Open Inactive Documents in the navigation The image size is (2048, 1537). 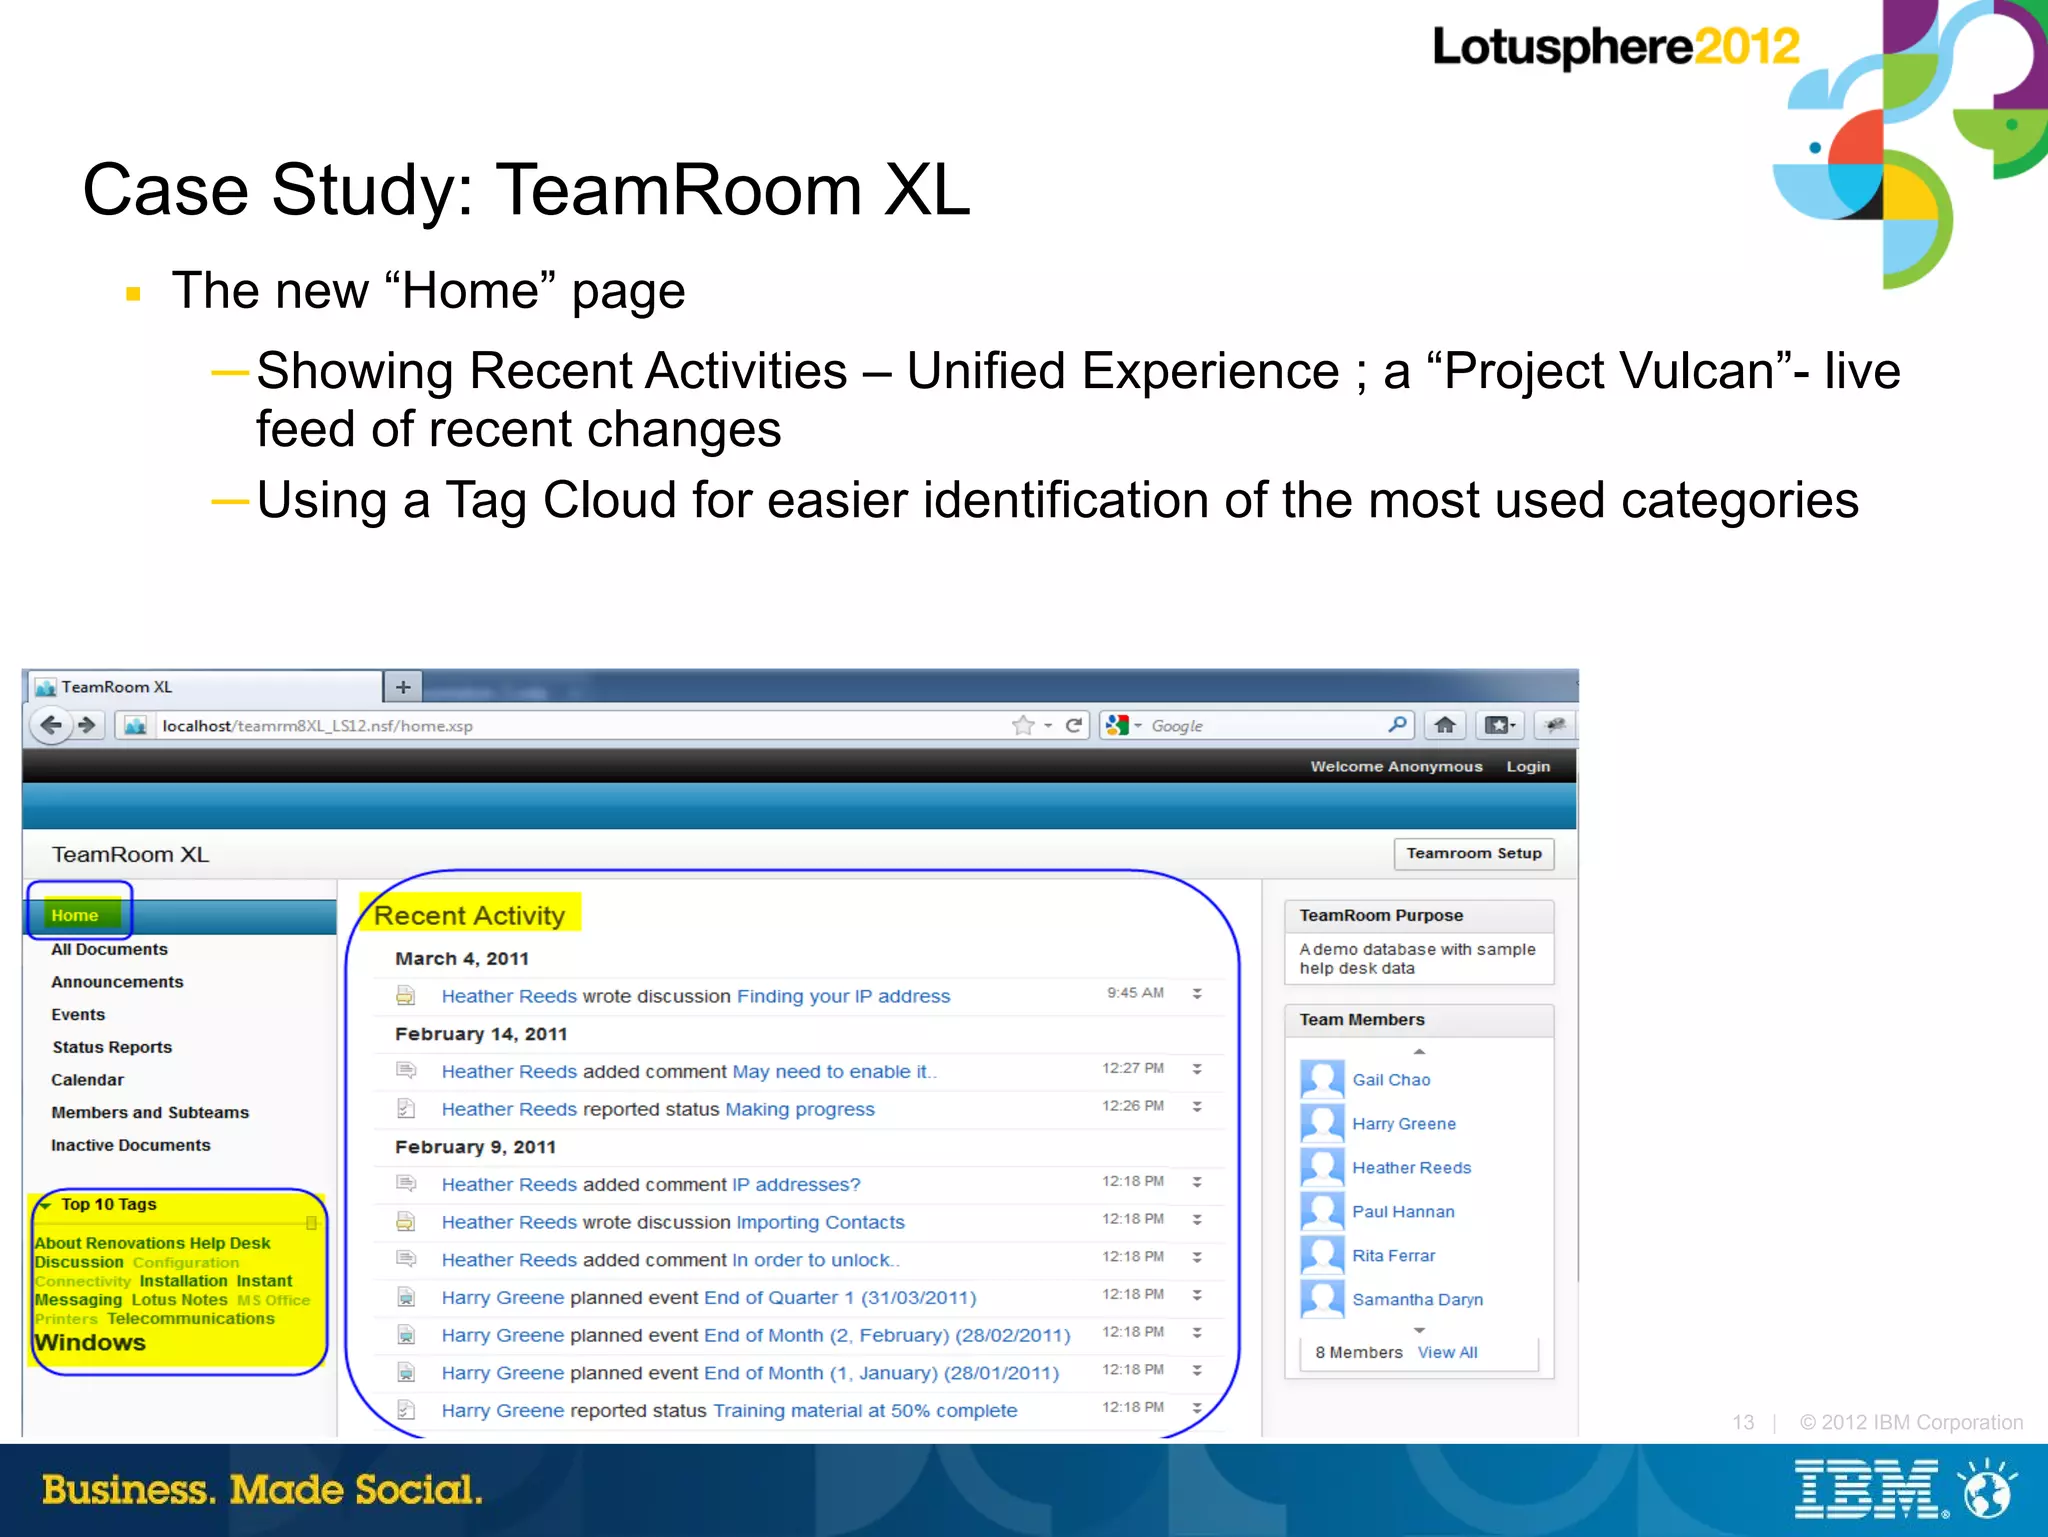tap(131, 1145)
